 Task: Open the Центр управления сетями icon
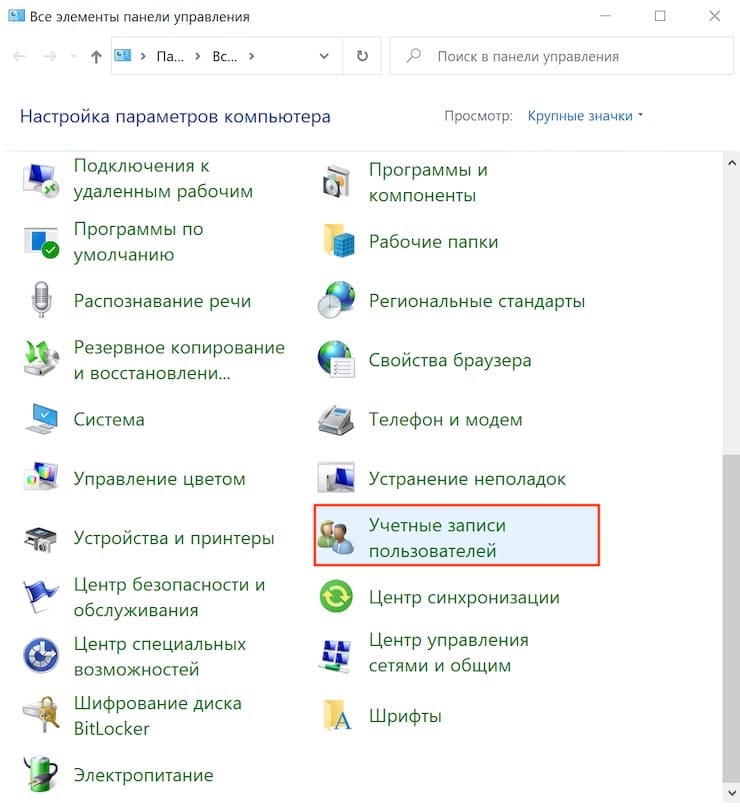click(336, 655)
